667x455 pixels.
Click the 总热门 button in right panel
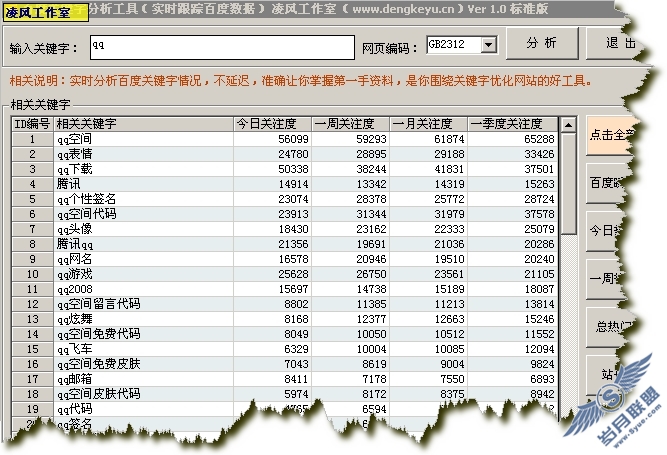[608, 327]
